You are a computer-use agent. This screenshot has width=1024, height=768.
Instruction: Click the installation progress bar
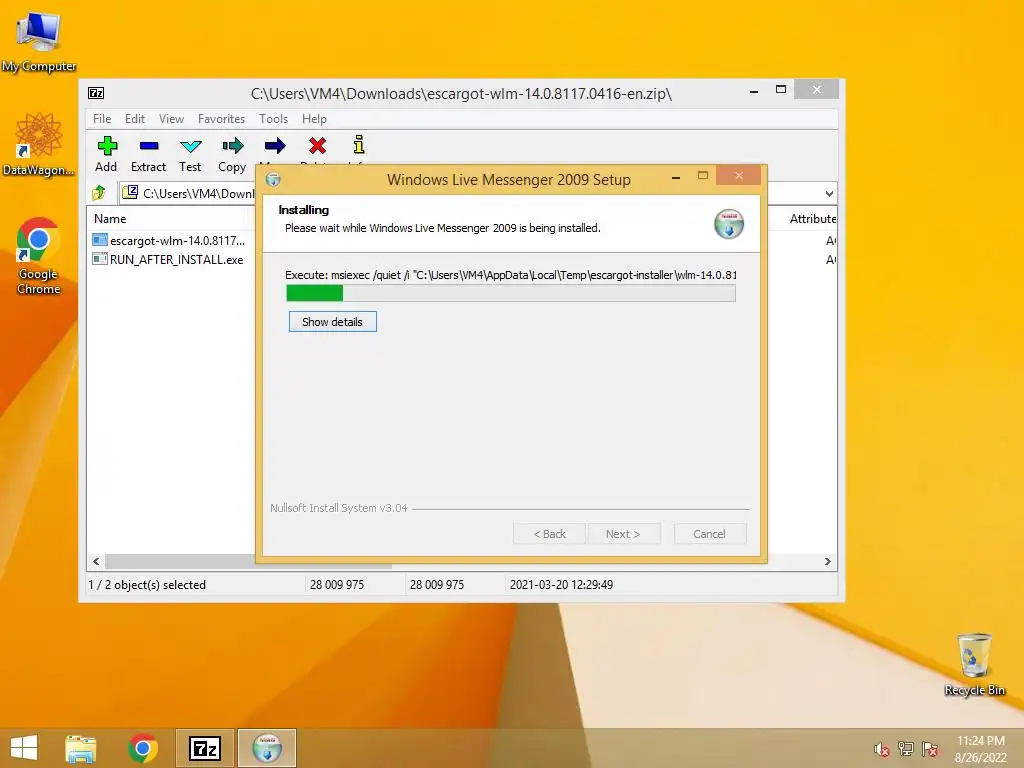pos(511,293)
